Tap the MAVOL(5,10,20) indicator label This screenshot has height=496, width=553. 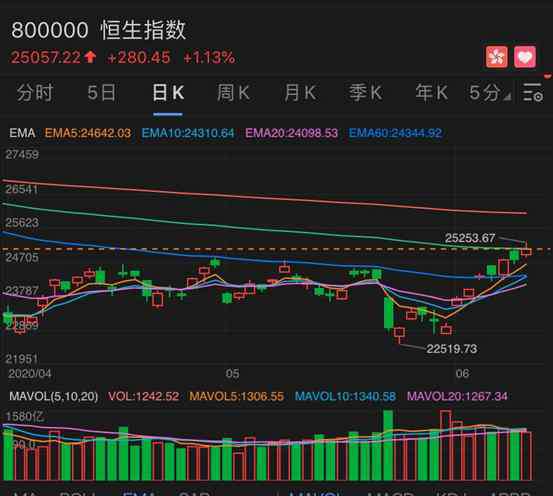point(54,396)
